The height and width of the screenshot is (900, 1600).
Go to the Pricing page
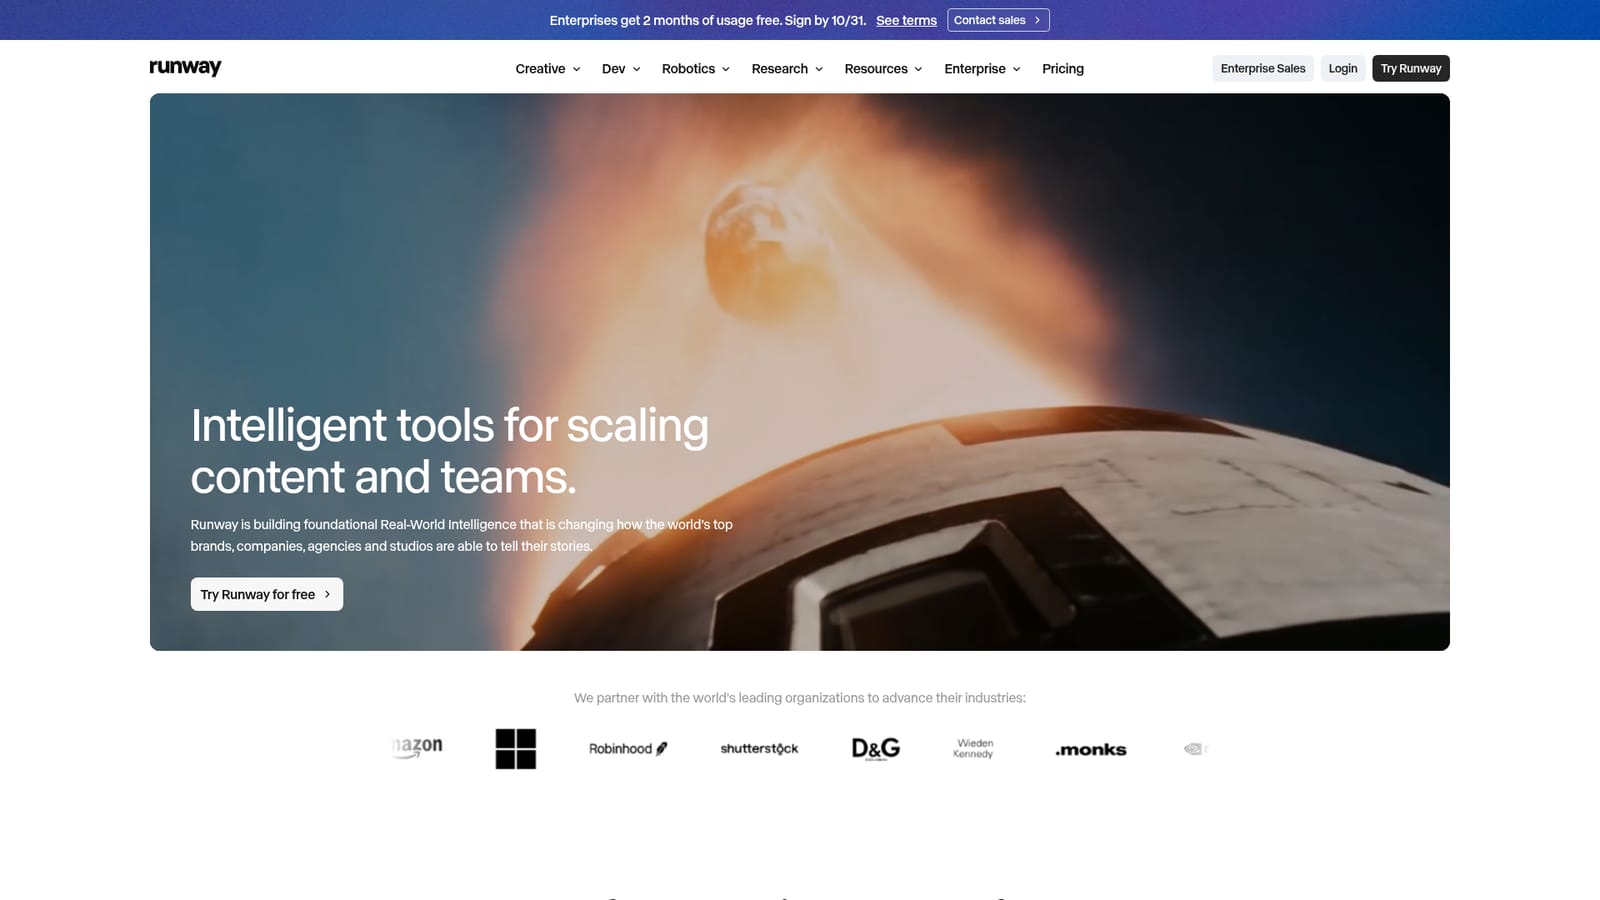[x=1063, y=69]
